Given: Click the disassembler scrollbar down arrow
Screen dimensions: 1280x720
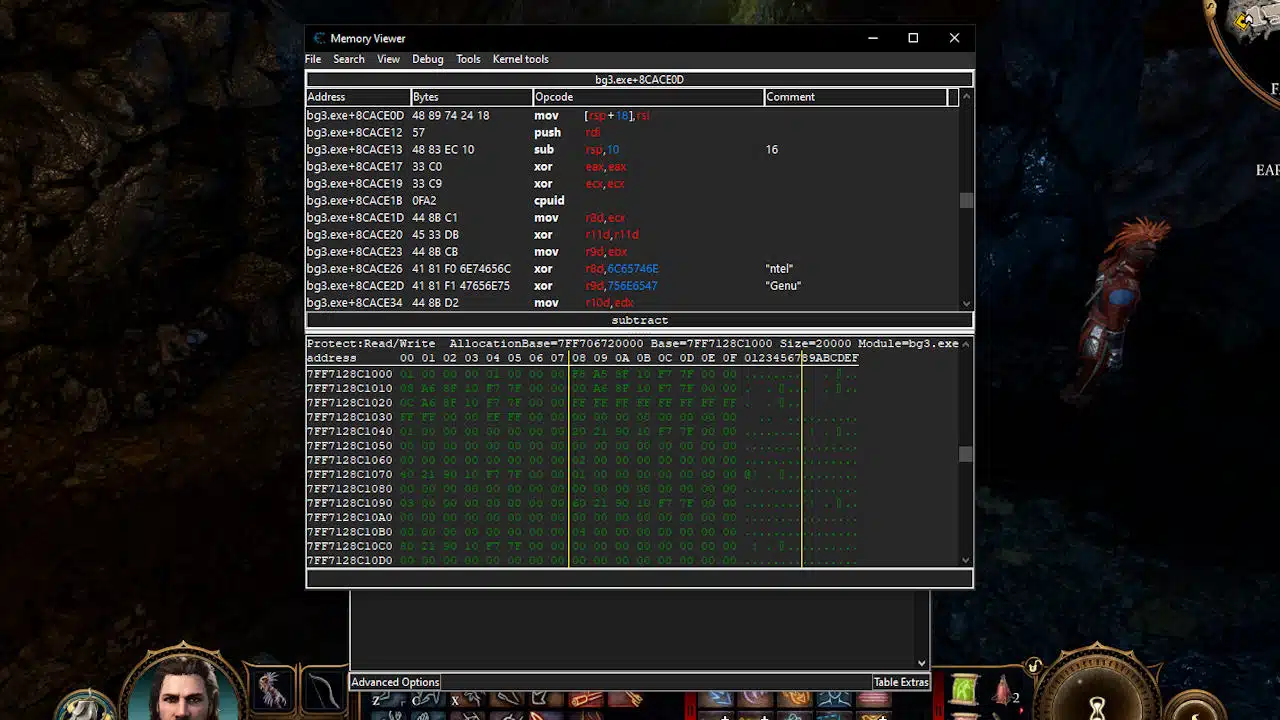Looking at the screenshot, I should 966,303.
